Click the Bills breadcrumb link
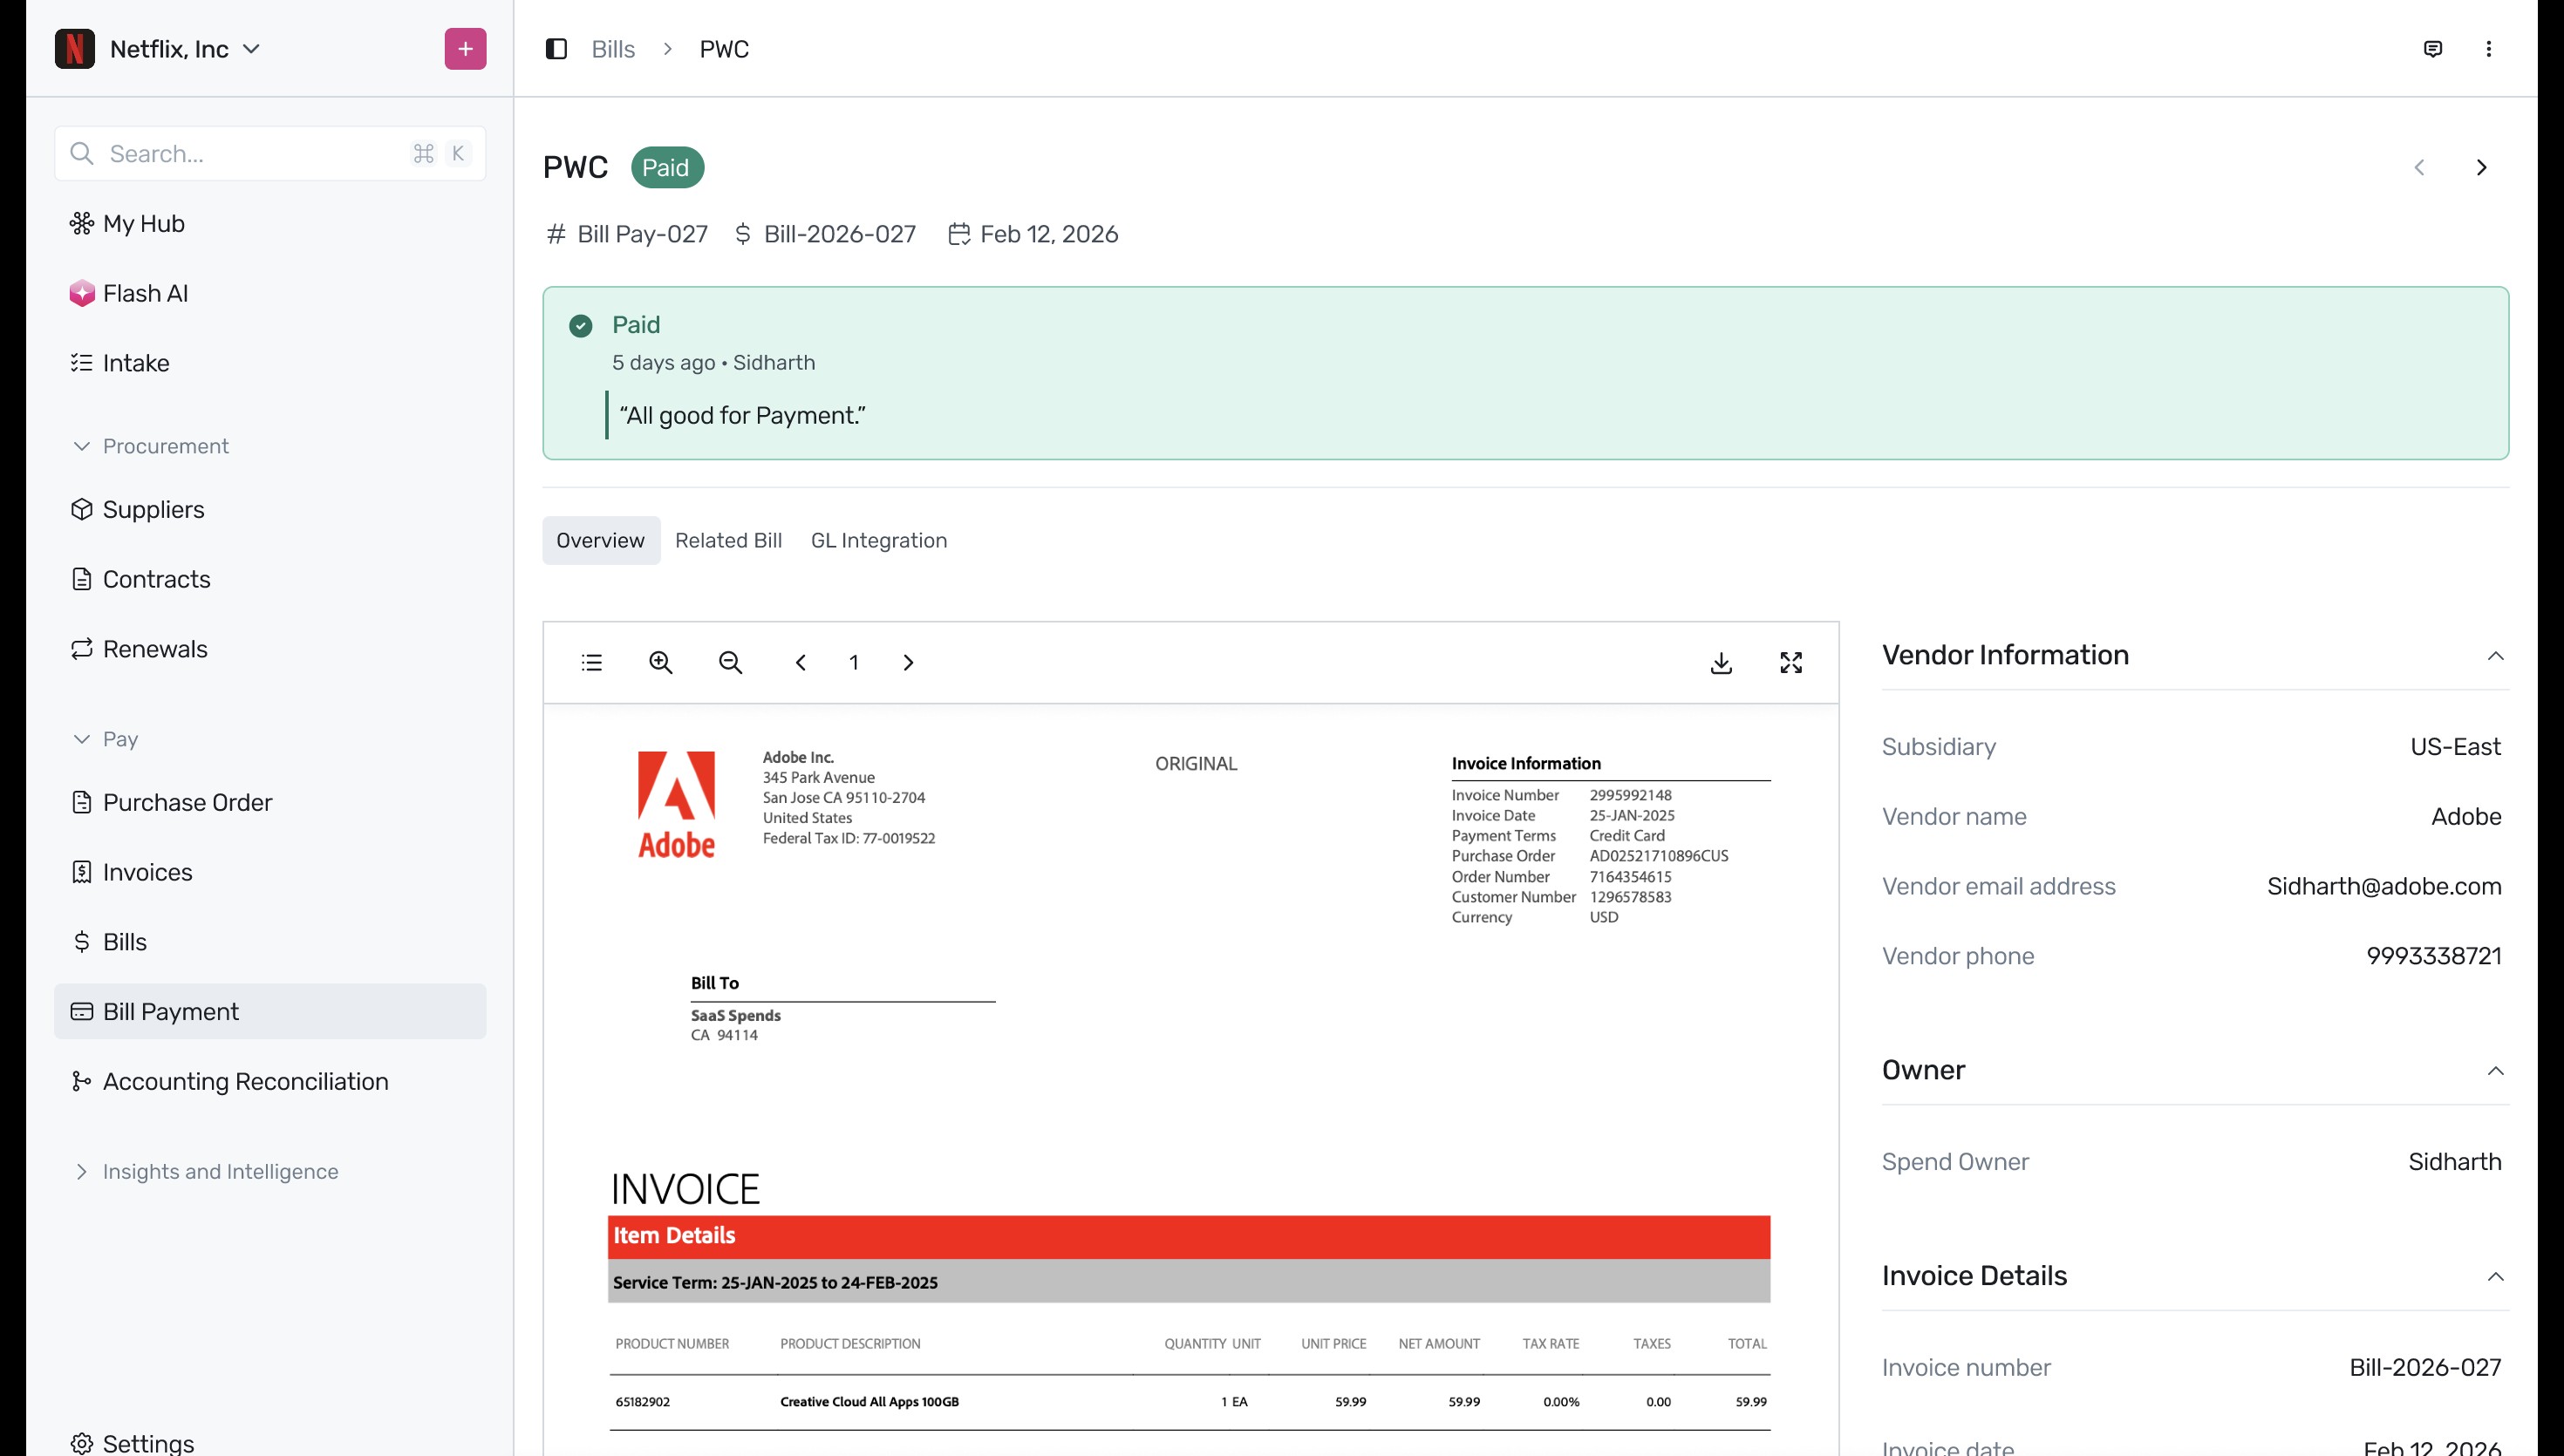Screen dimensions: 2564x1456 point(613,49)
